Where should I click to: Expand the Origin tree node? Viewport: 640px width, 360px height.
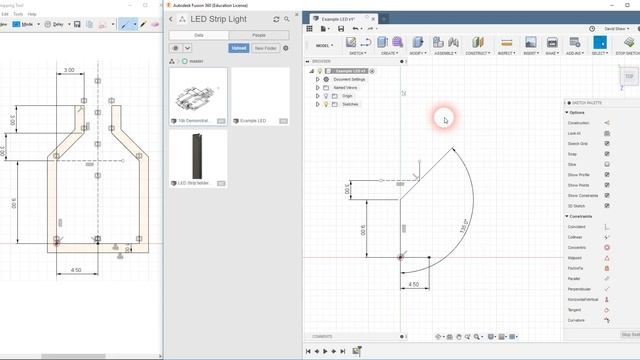pos(318,96)
